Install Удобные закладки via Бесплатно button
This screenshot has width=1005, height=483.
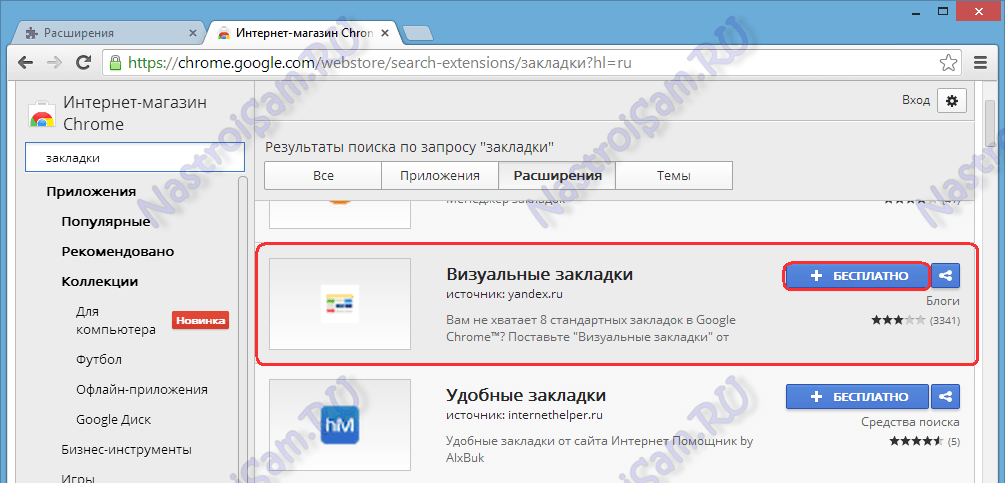[858, 396]
